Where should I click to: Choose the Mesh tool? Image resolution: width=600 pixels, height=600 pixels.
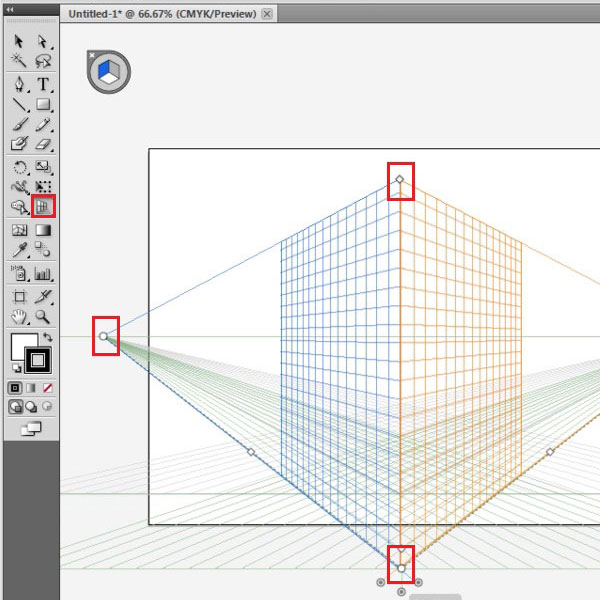pos(19,230)
